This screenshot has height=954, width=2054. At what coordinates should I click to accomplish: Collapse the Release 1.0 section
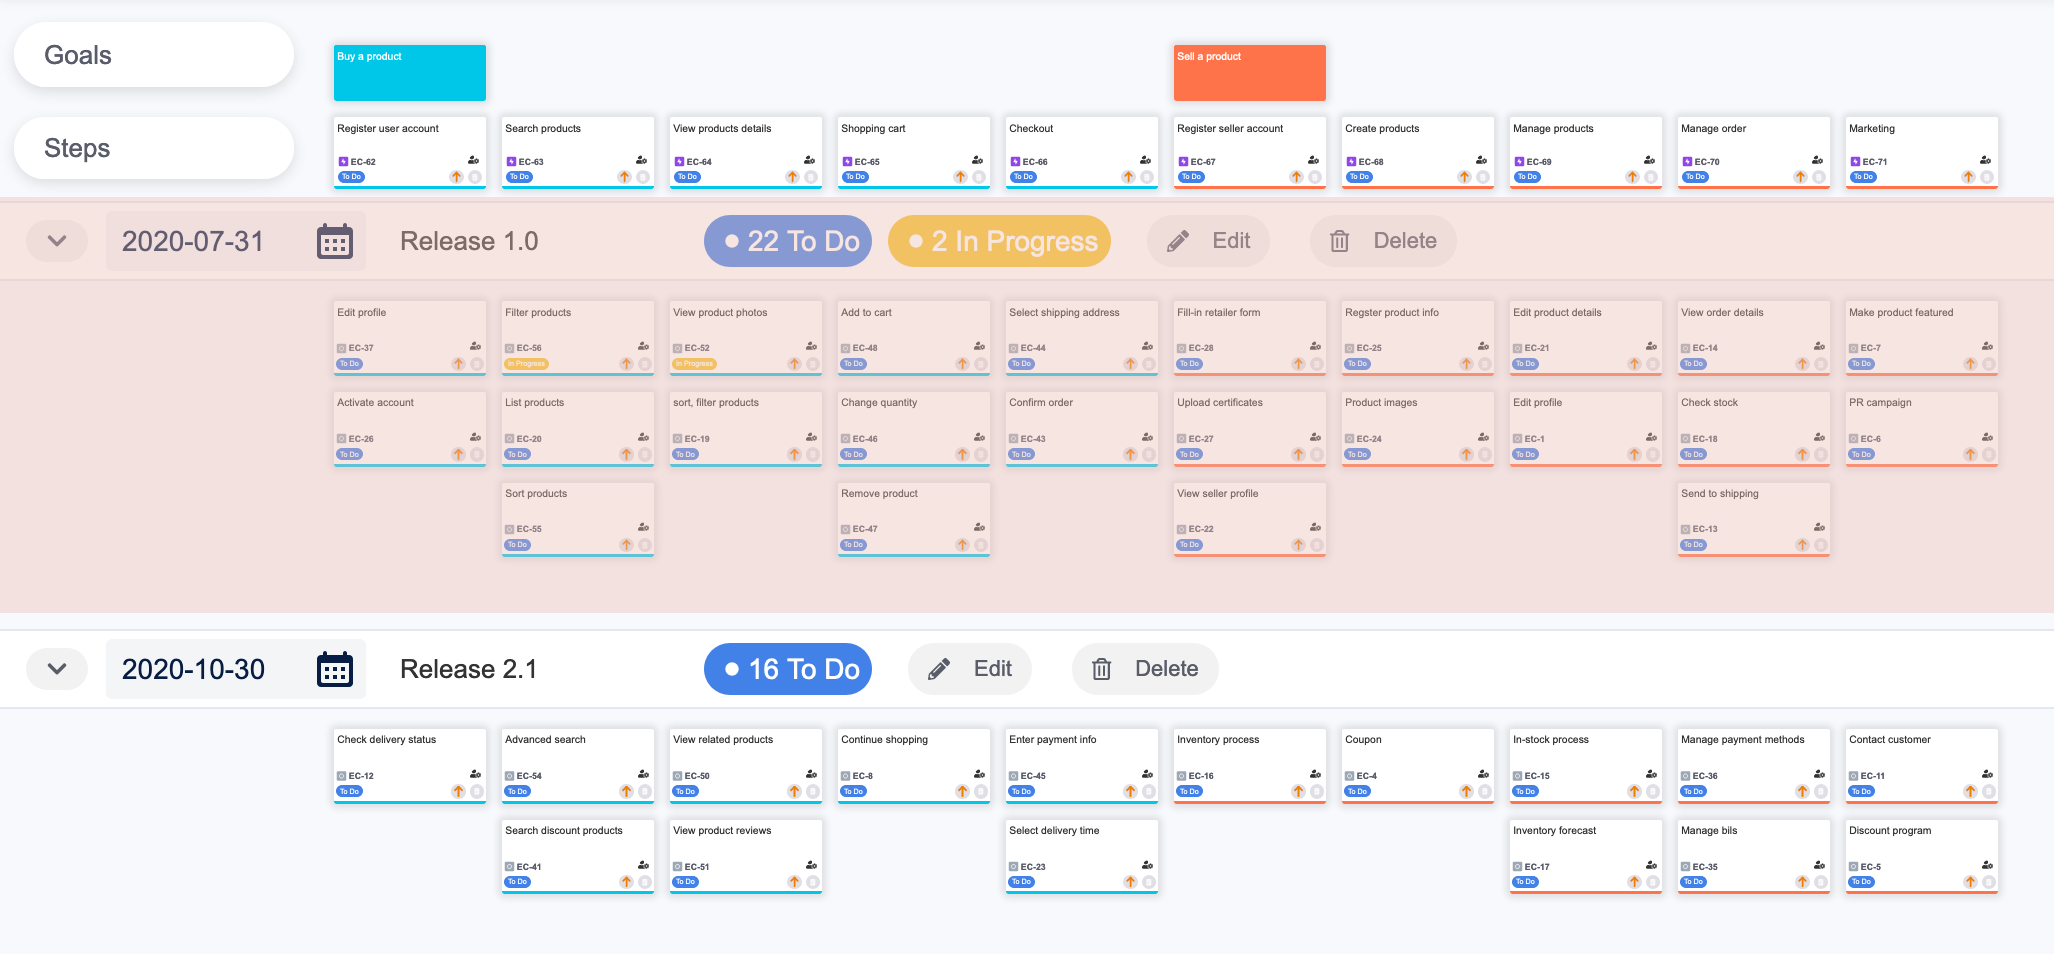click(x=56, y=240)
